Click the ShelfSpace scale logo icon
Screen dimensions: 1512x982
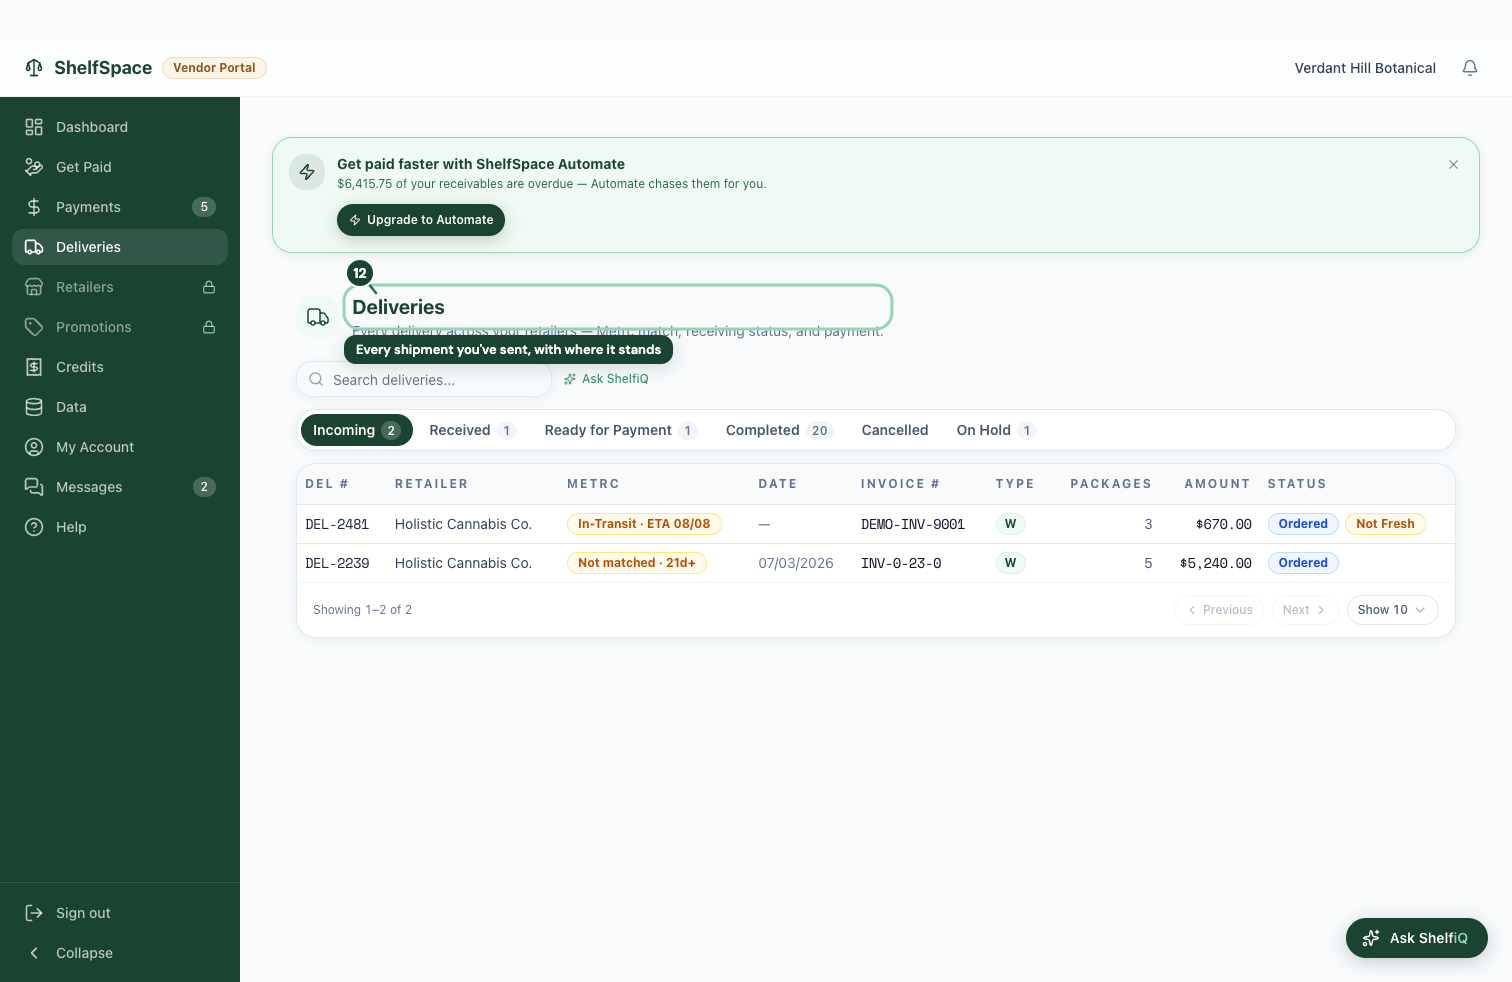34,67
